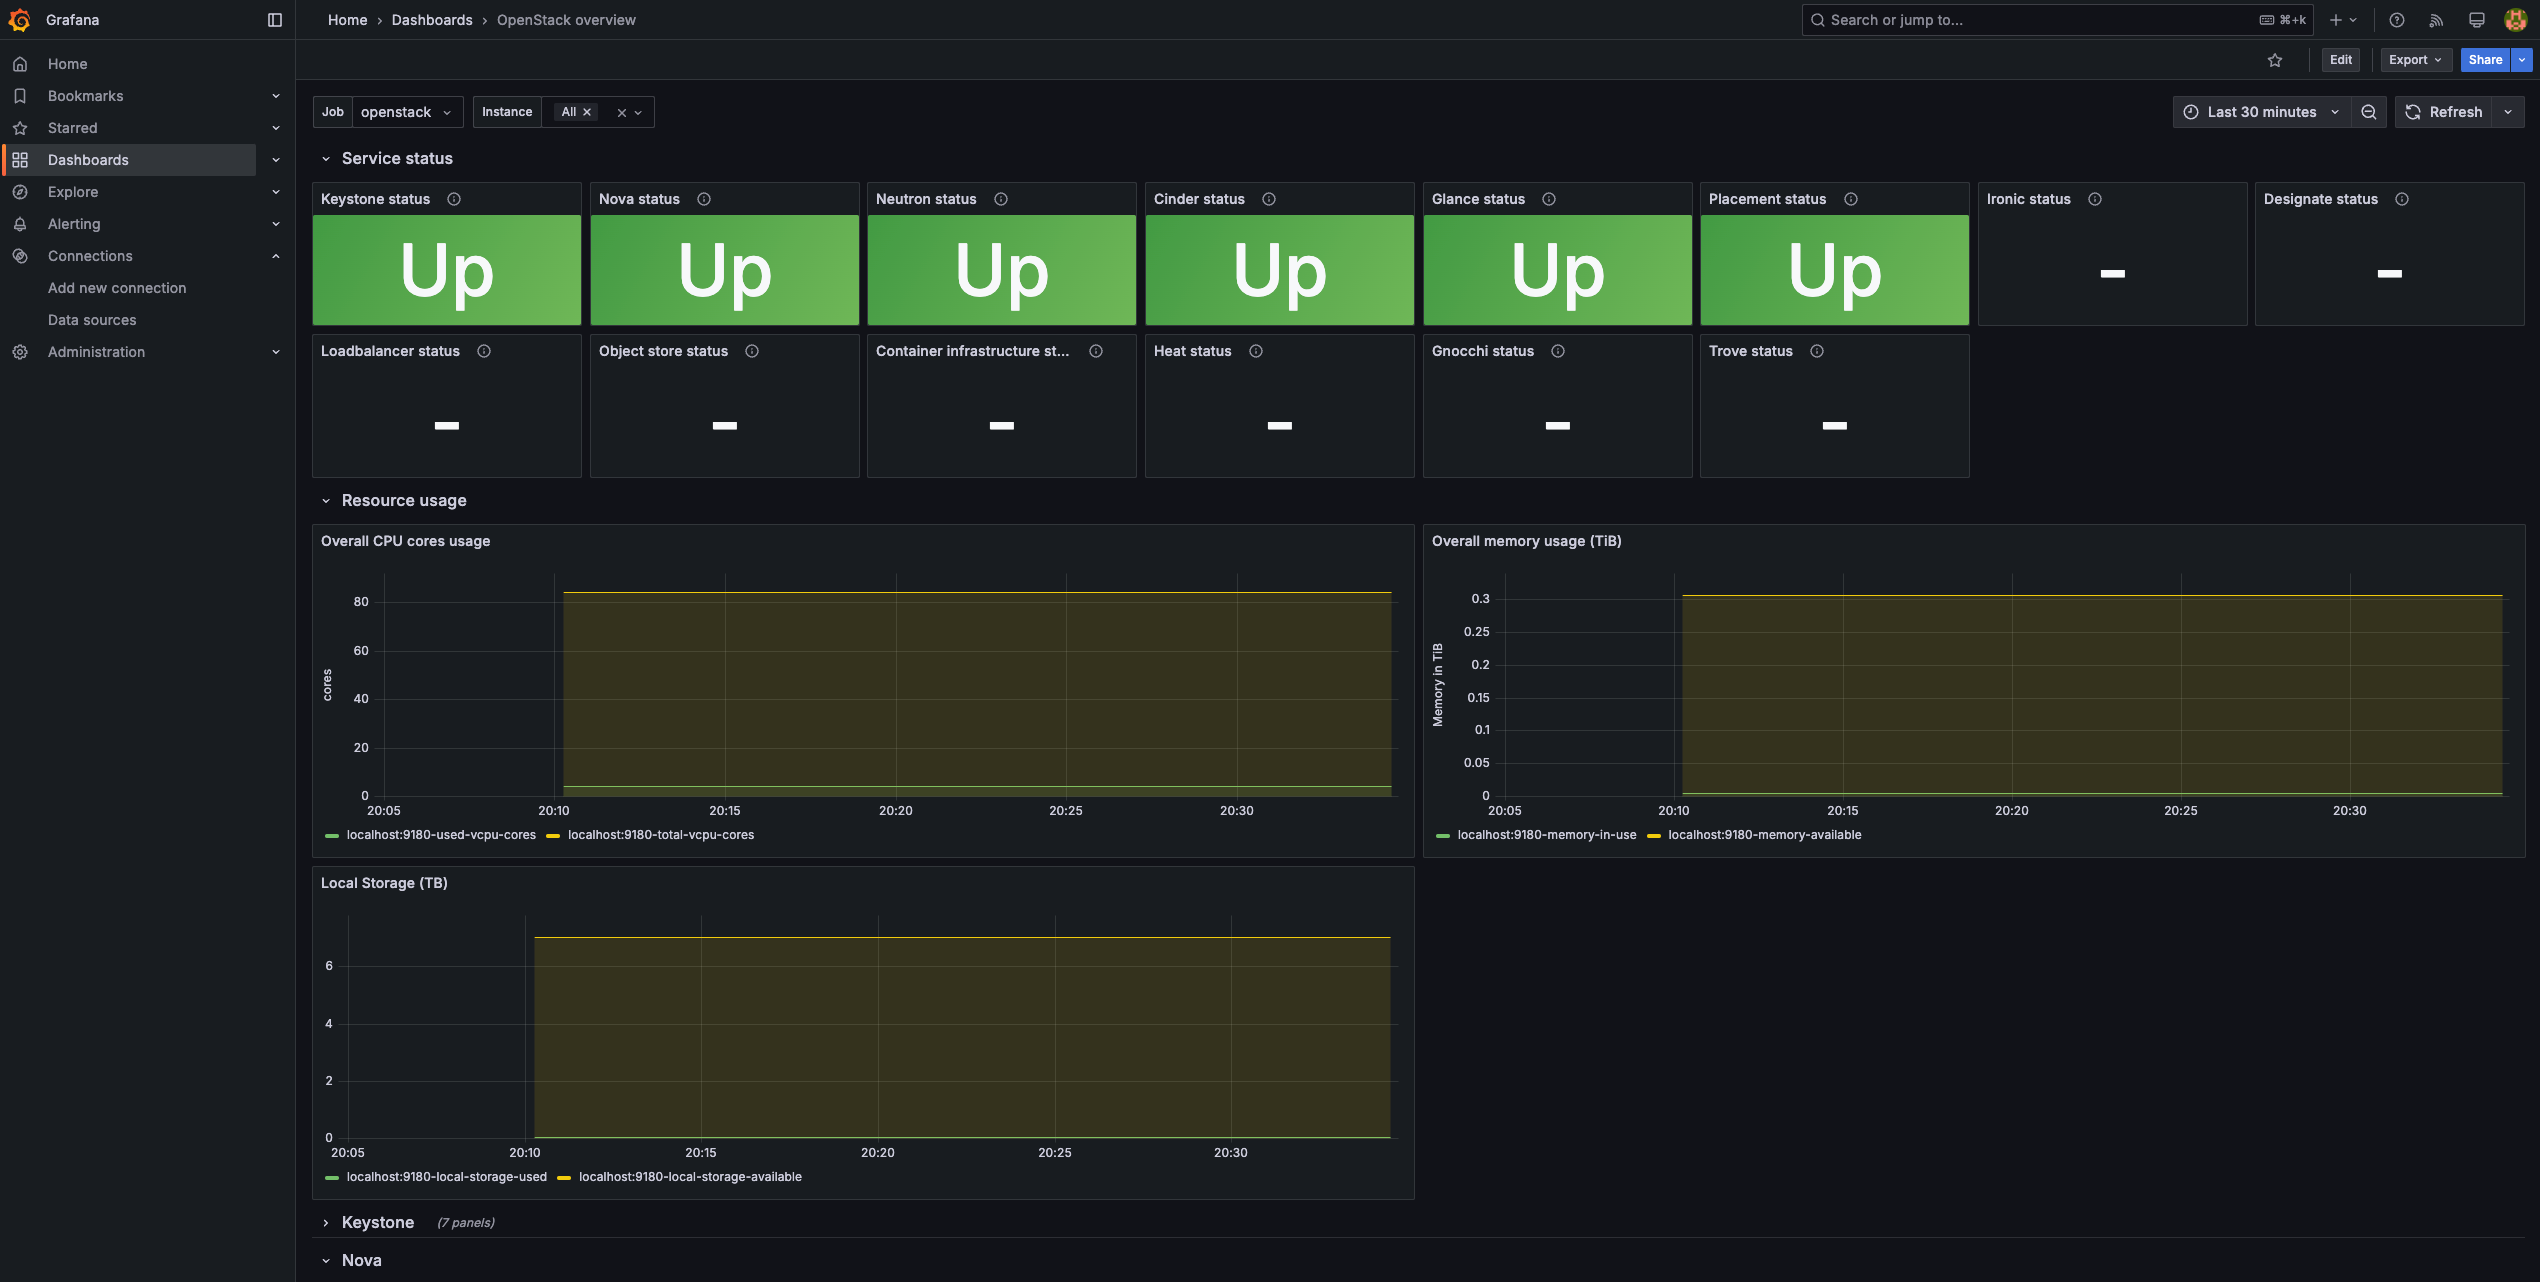Open the Administration section in sidebar

point(96,352)
